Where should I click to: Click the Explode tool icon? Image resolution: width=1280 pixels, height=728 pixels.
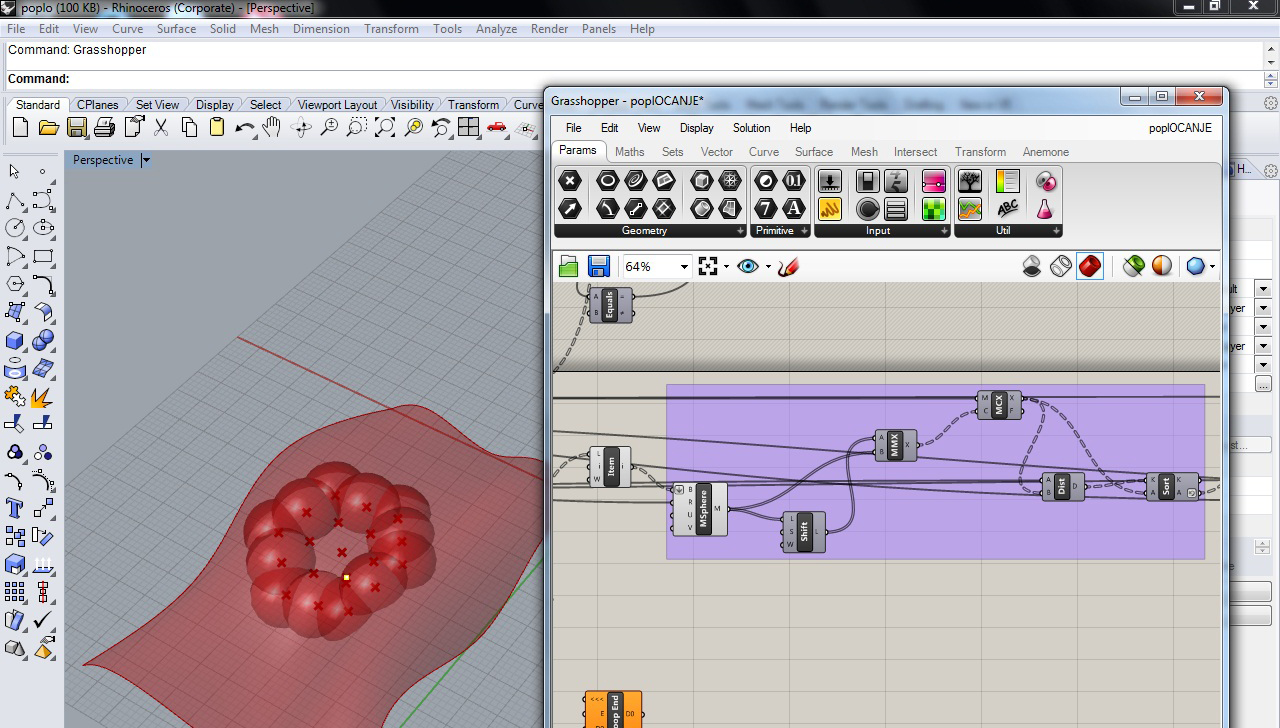tap(43, 396)
